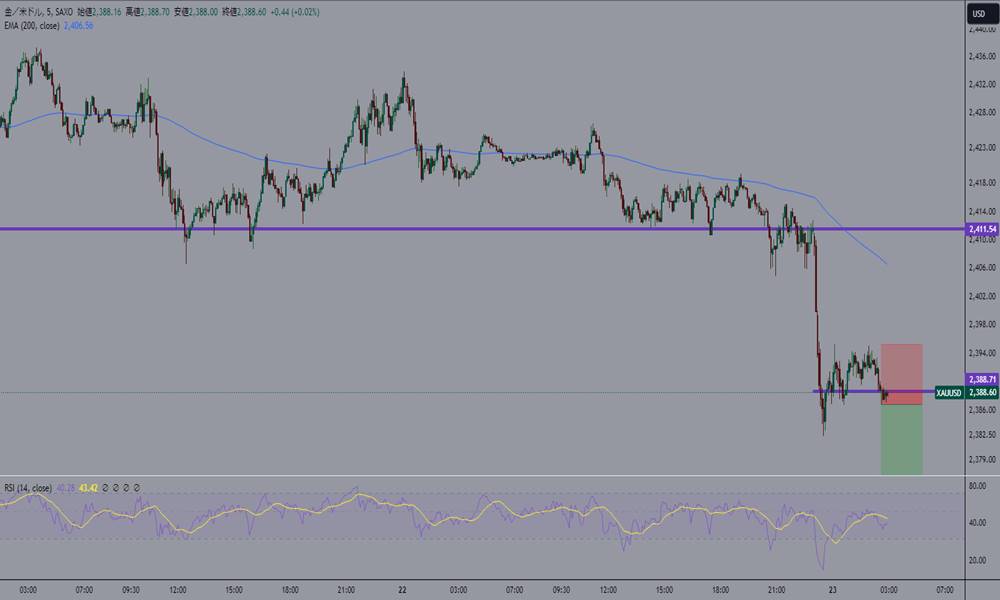Click the 2,440.00 level on price scale

pyautogui.click(x=982, y=31)
